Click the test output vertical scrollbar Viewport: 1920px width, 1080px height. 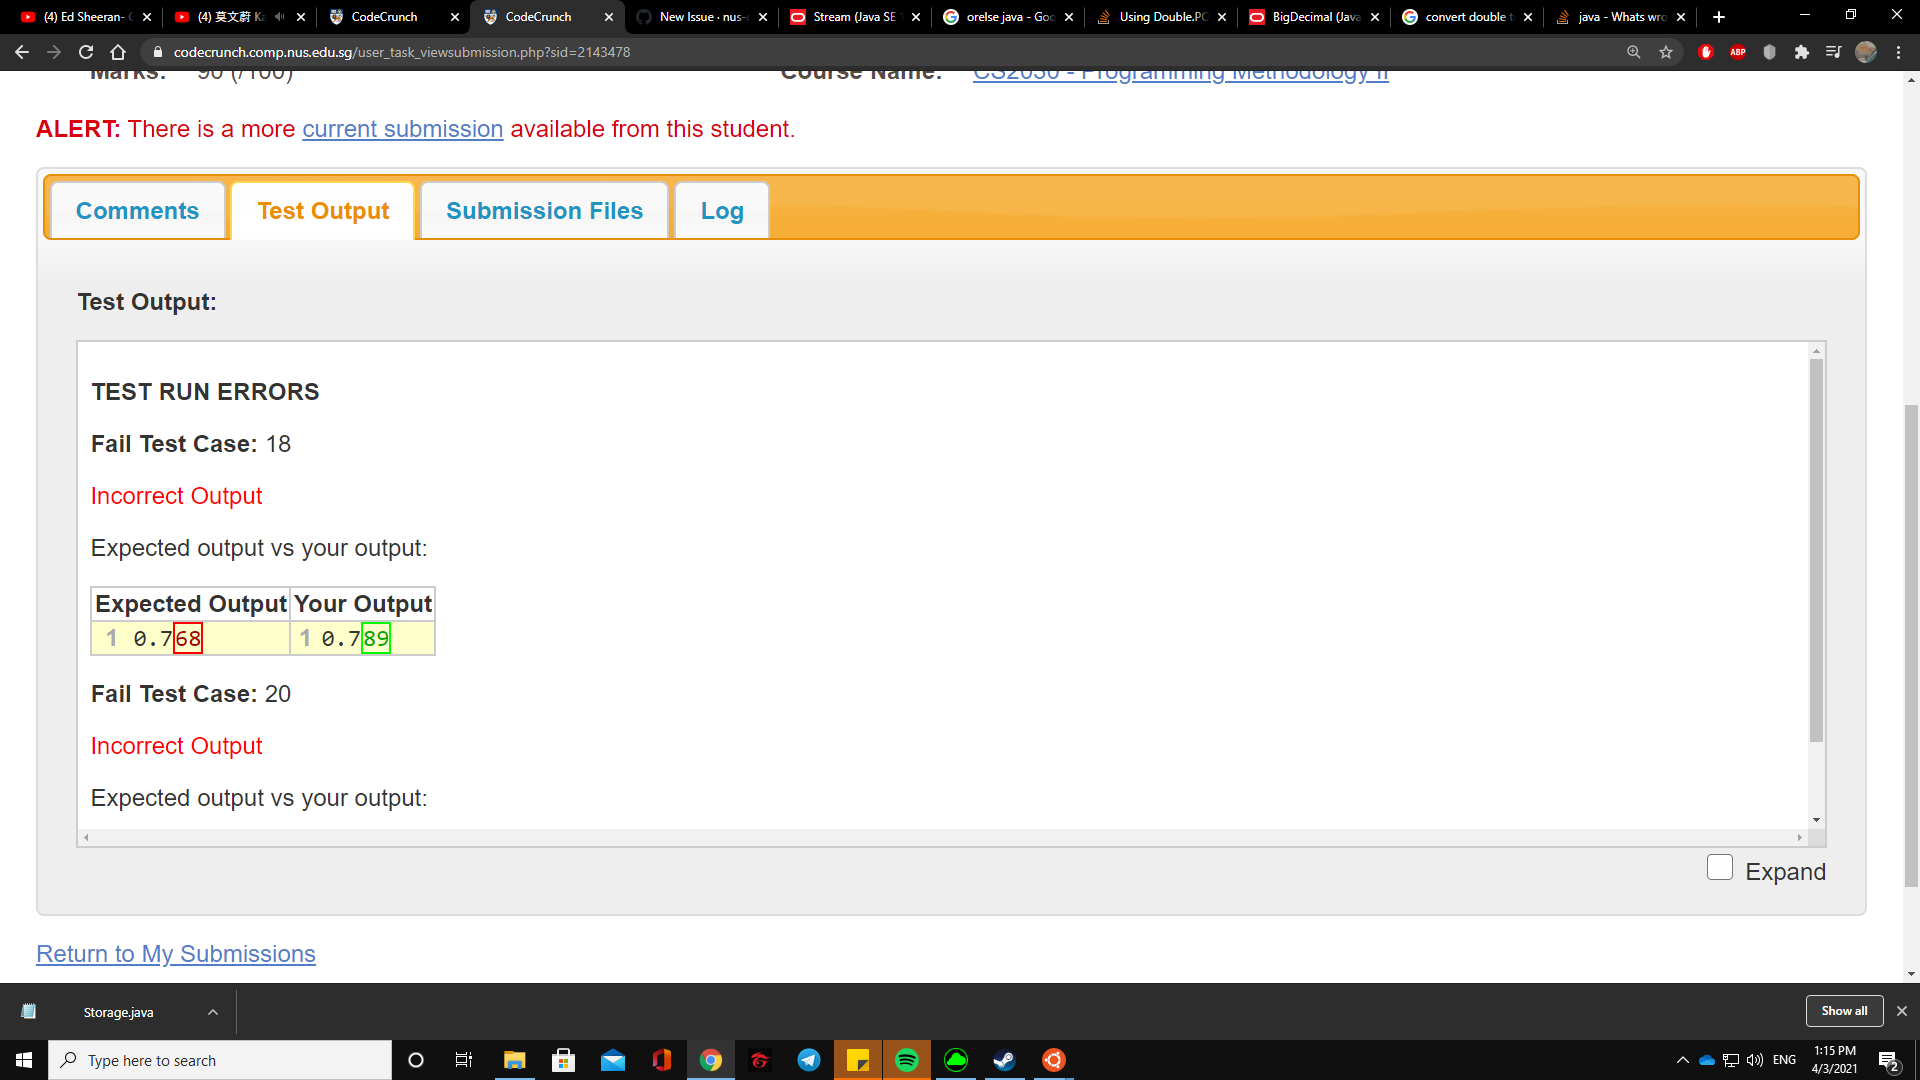(1816, 550)
